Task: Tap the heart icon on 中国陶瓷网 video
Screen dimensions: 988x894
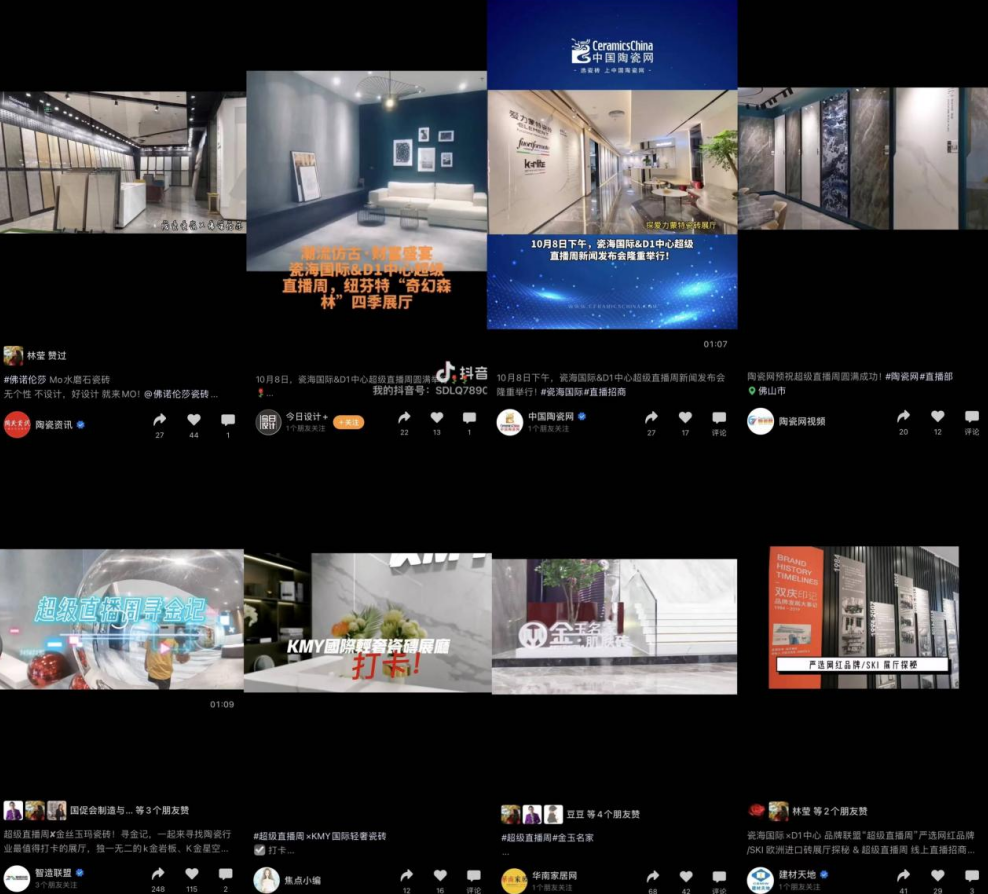Action: pos(685,417)
